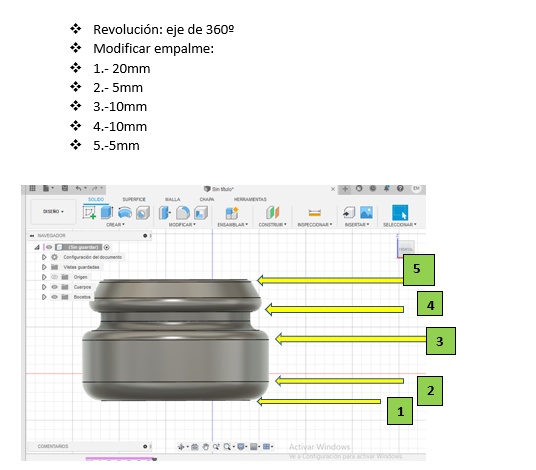Switch to the CHAPA tab

pos(207,199)
